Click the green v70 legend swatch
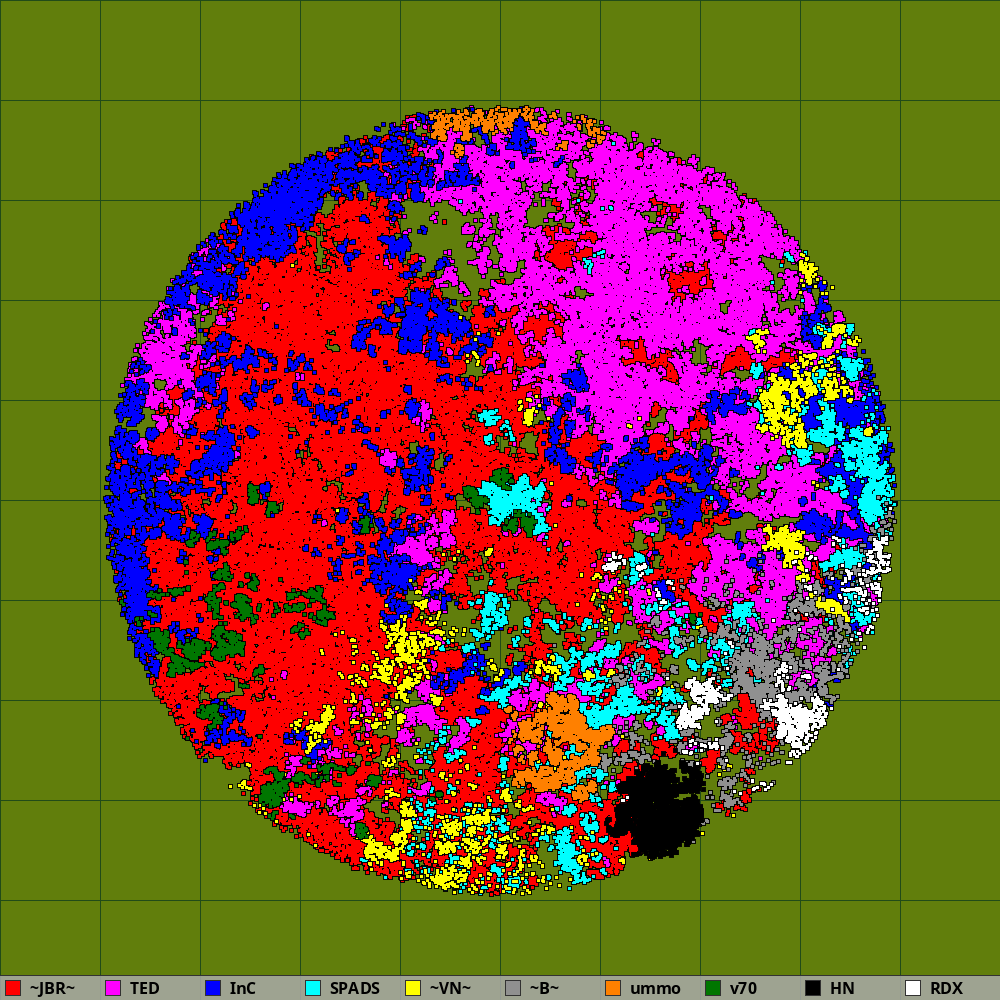Screen dimensions: 1000x1000 pos(713,988)
